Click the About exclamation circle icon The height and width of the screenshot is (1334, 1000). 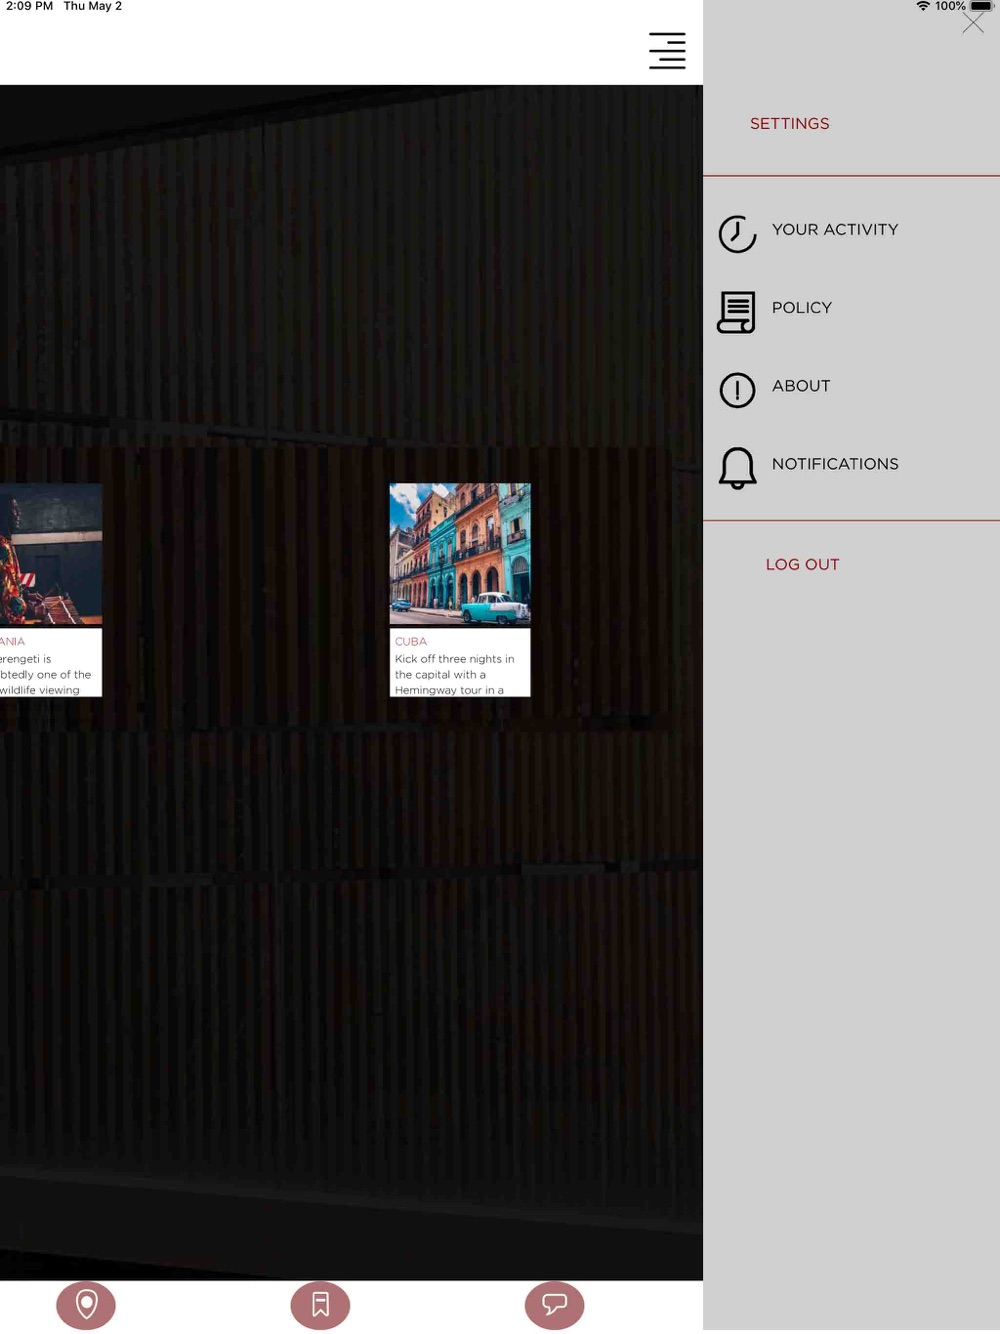coord(737,390)
